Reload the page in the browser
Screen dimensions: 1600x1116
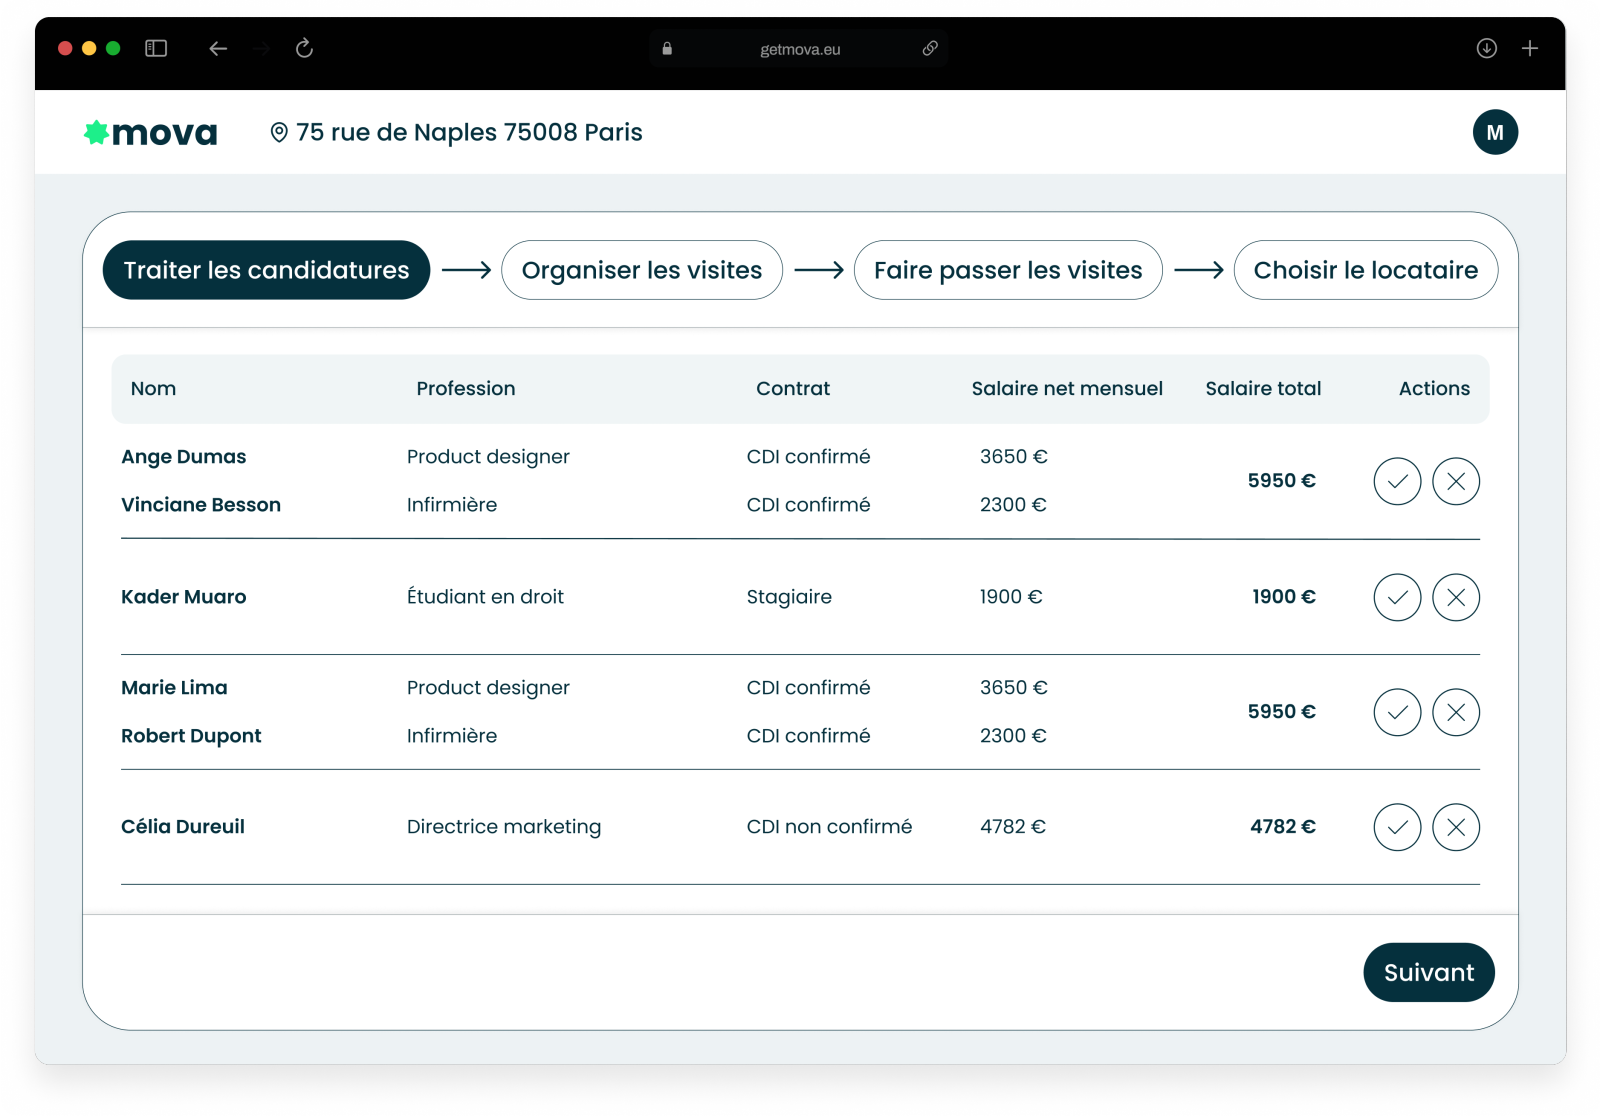(305, 48)
